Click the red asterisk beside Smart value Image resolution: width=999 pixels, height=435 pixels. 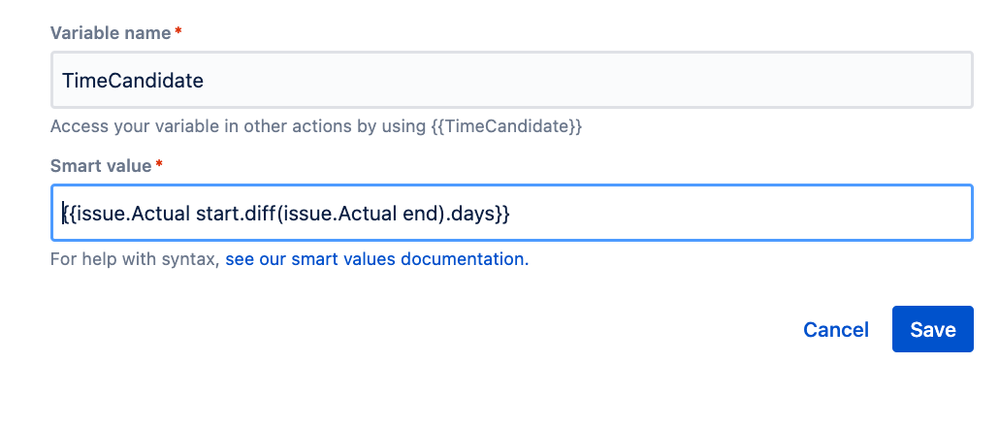point(159,166)
